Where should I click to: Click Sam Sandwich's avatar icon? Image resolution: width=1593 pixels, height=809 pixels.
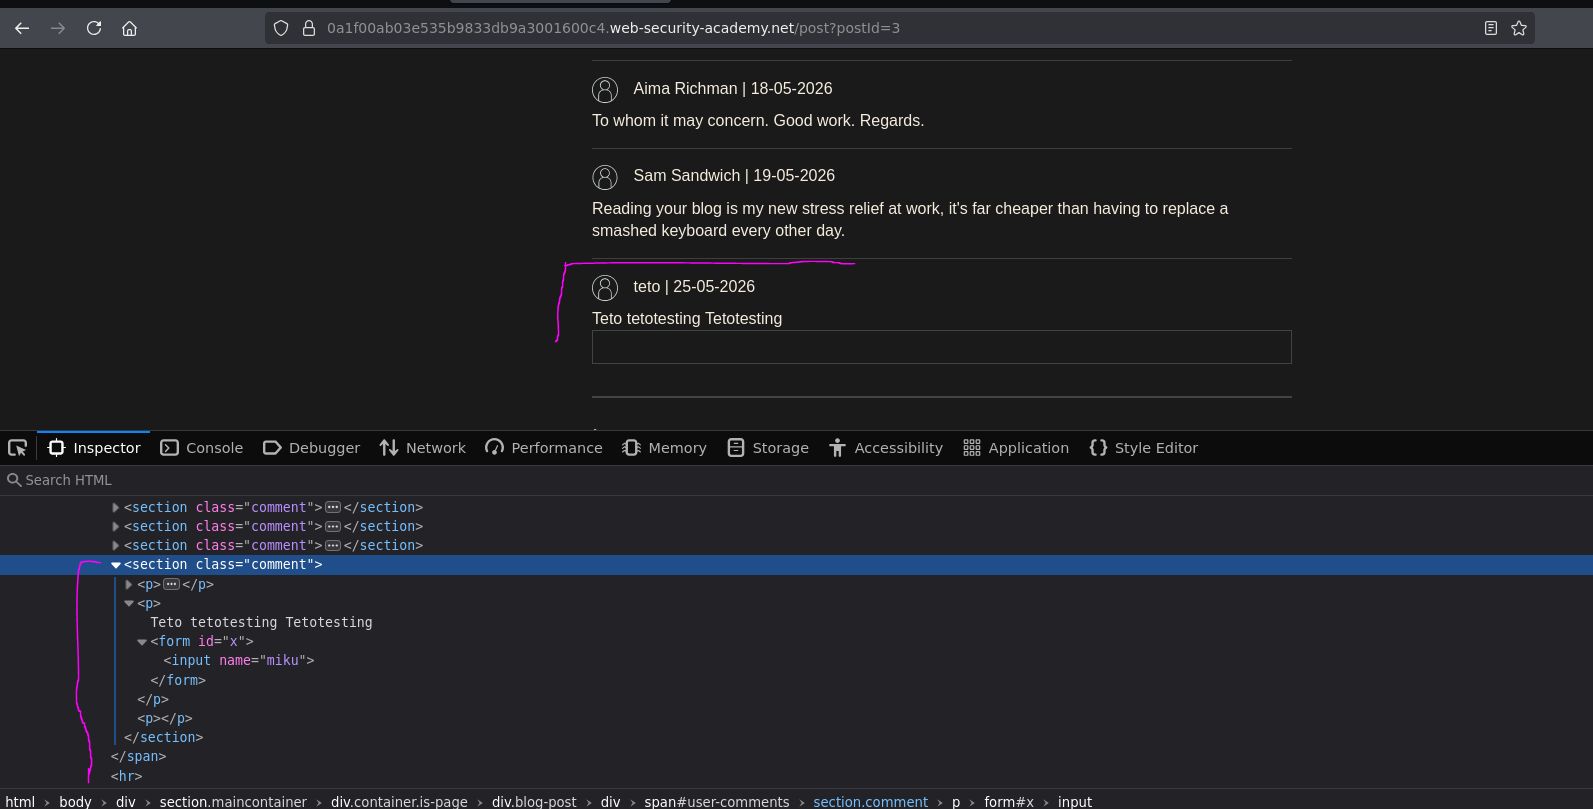tap(605, 177)
